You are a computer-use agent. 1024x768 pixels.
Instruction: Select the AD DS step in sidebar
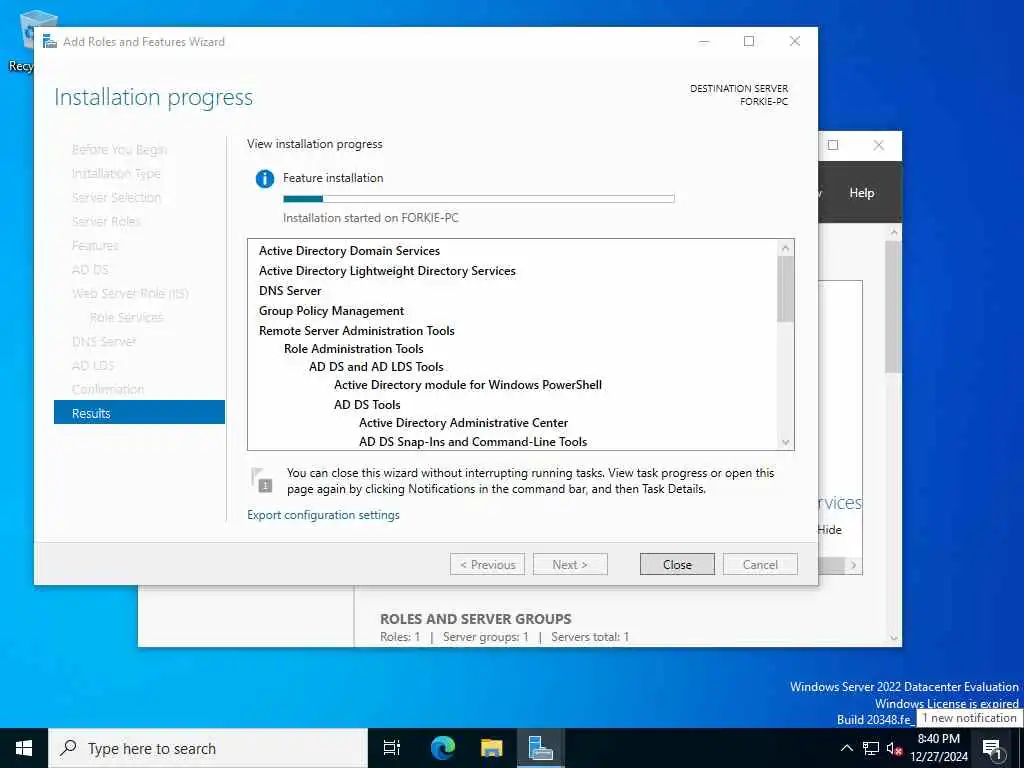click(90, 270)
